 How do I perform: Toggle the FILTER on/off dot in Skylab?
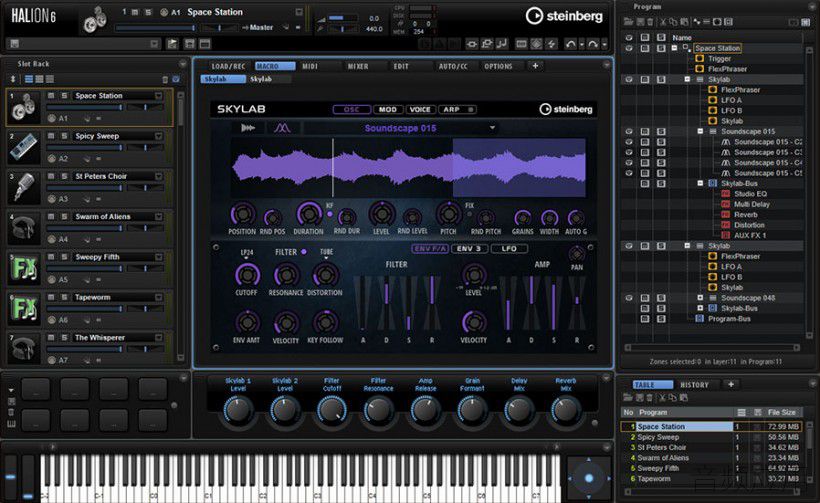(x=303, y=252)
